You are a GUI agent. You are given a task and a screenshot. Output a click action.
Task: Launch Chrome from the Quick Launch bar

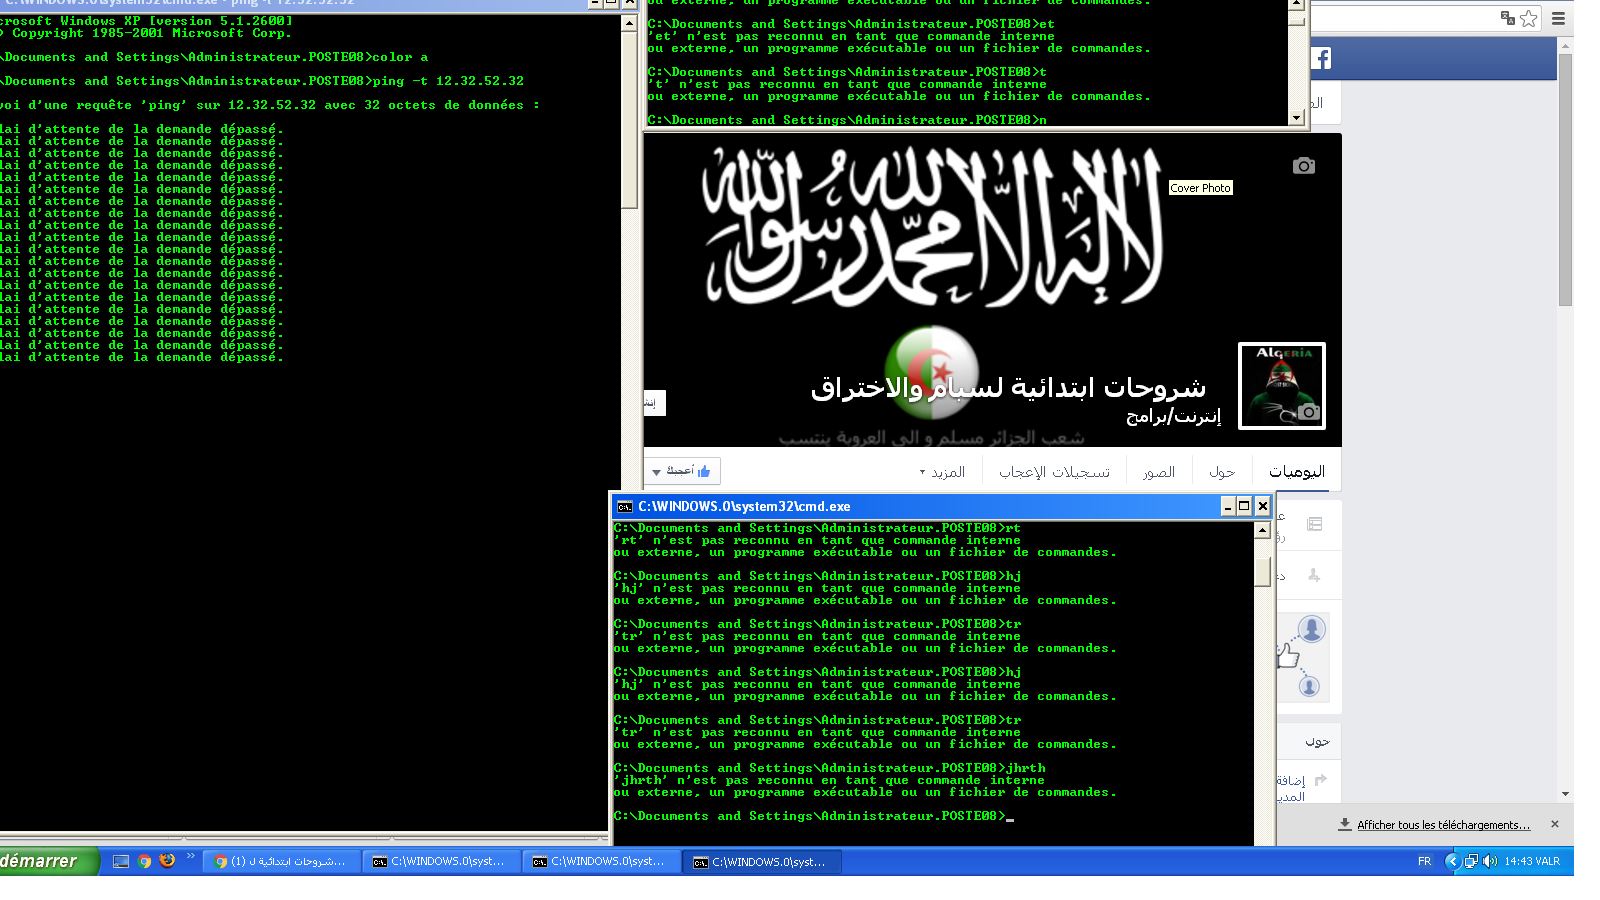coord(144,861)
